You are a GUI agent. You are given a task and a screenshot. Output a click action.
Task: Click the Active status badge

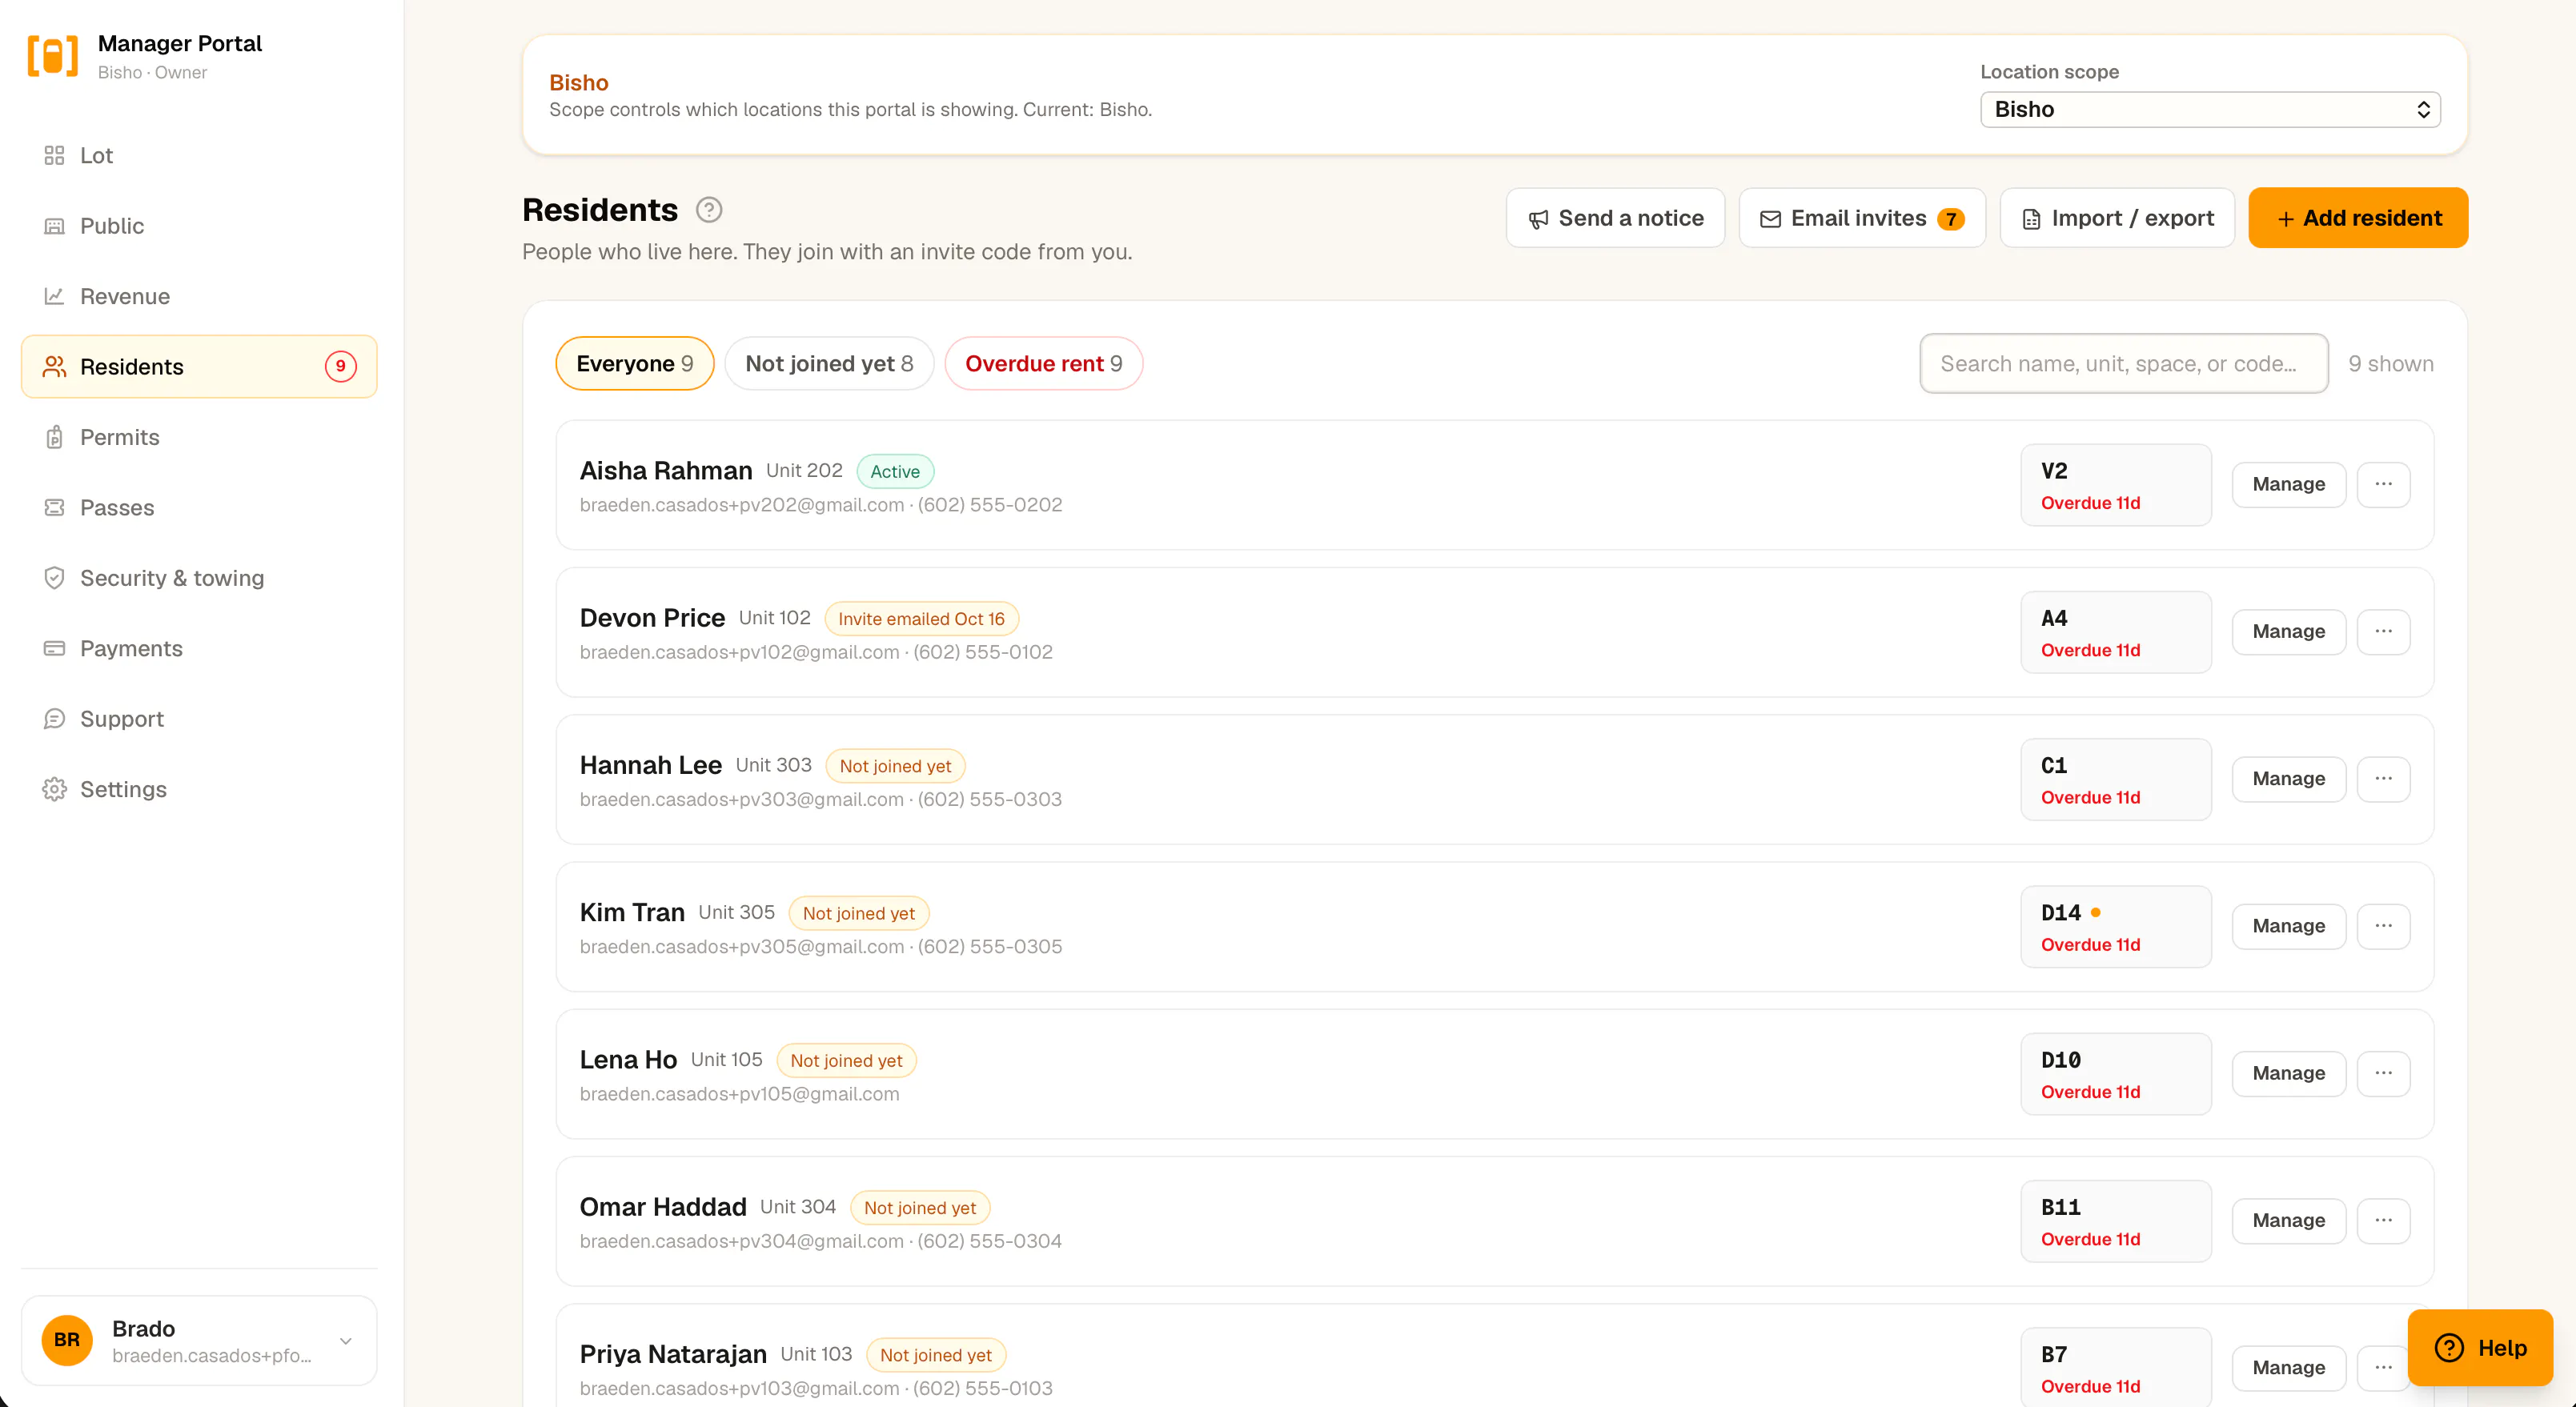[895, 472]
